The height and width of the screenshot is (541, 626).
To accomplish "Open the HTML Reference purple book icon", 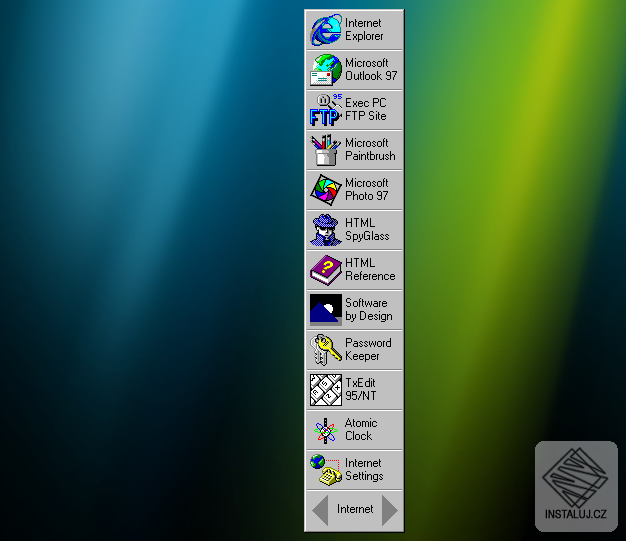I will pos(326,270).
